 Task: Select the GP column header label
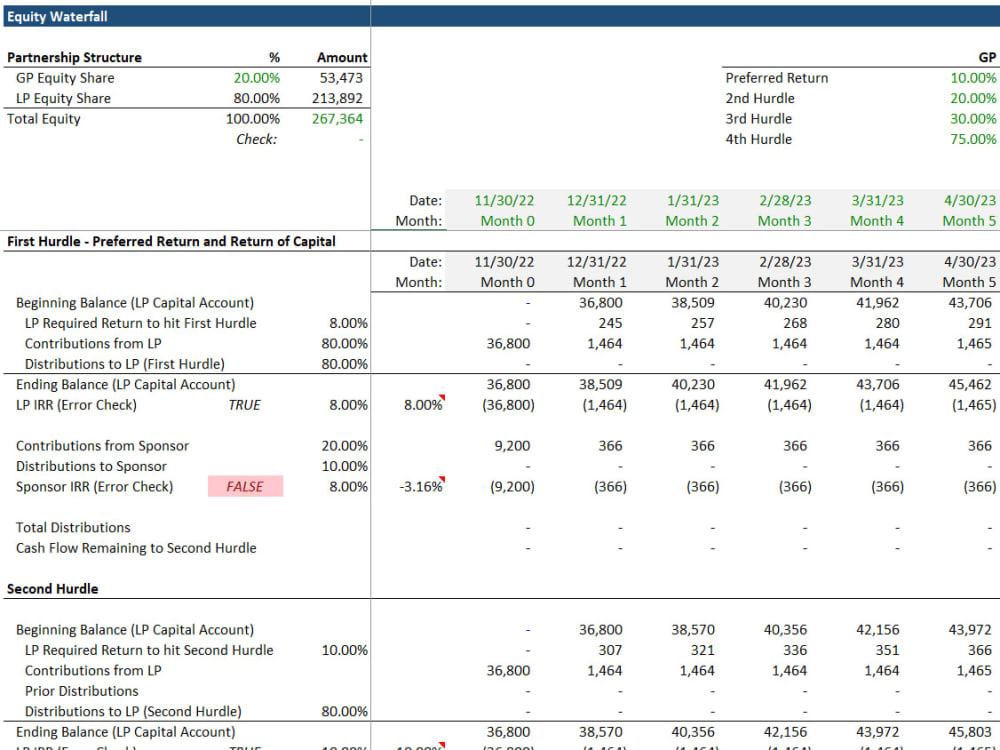988,57
